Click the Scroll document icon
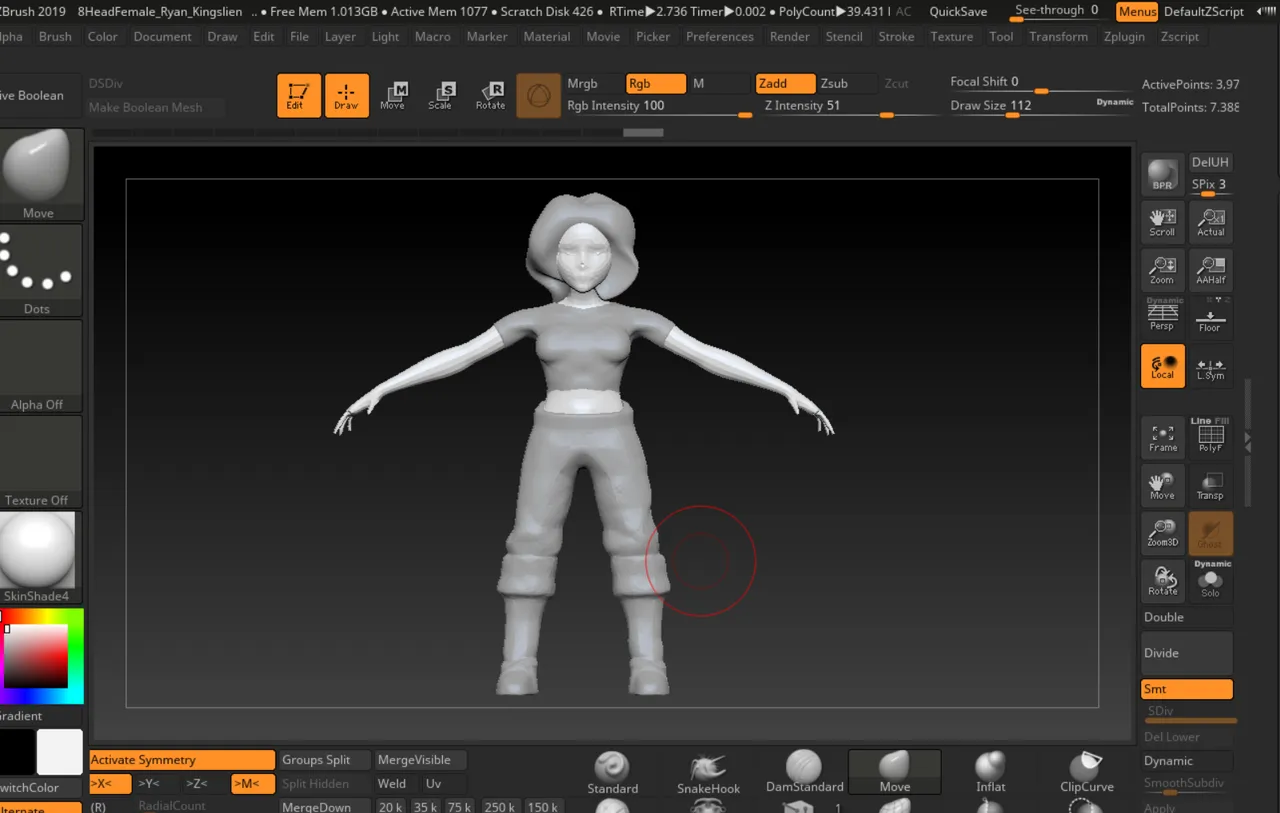The width and height of the screenshot is (1280, 813). 1162,222
